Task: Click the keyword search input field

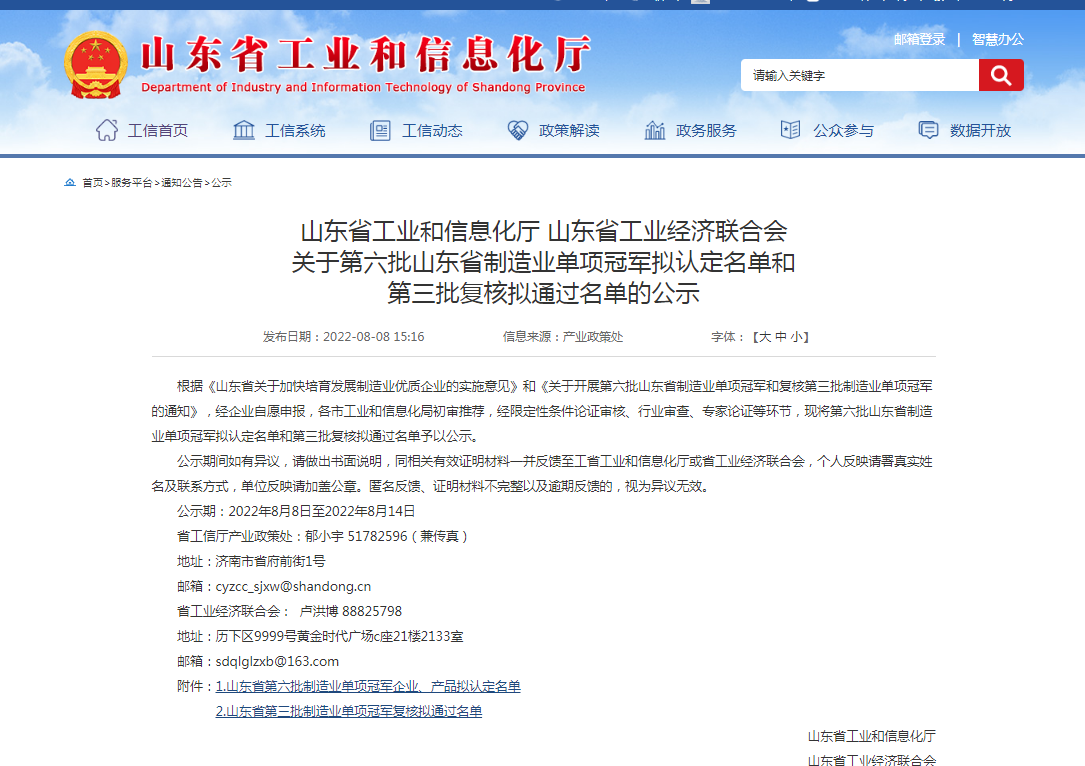Action: 859,75
